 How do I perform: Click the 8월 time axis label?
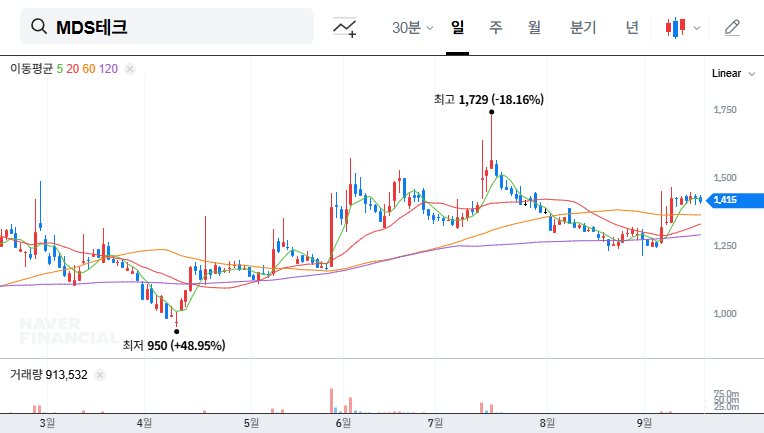pos(547,423)
